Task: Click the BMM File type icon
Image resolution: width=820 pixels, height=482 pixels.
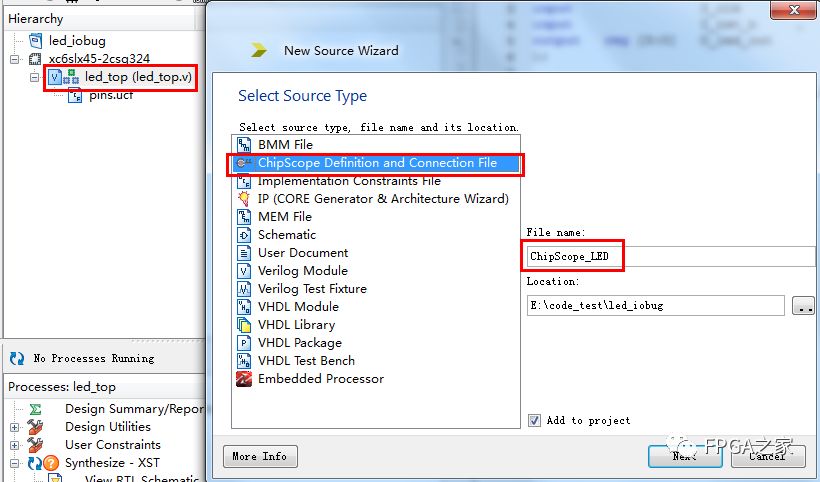Action: click(x=244, y=145)
